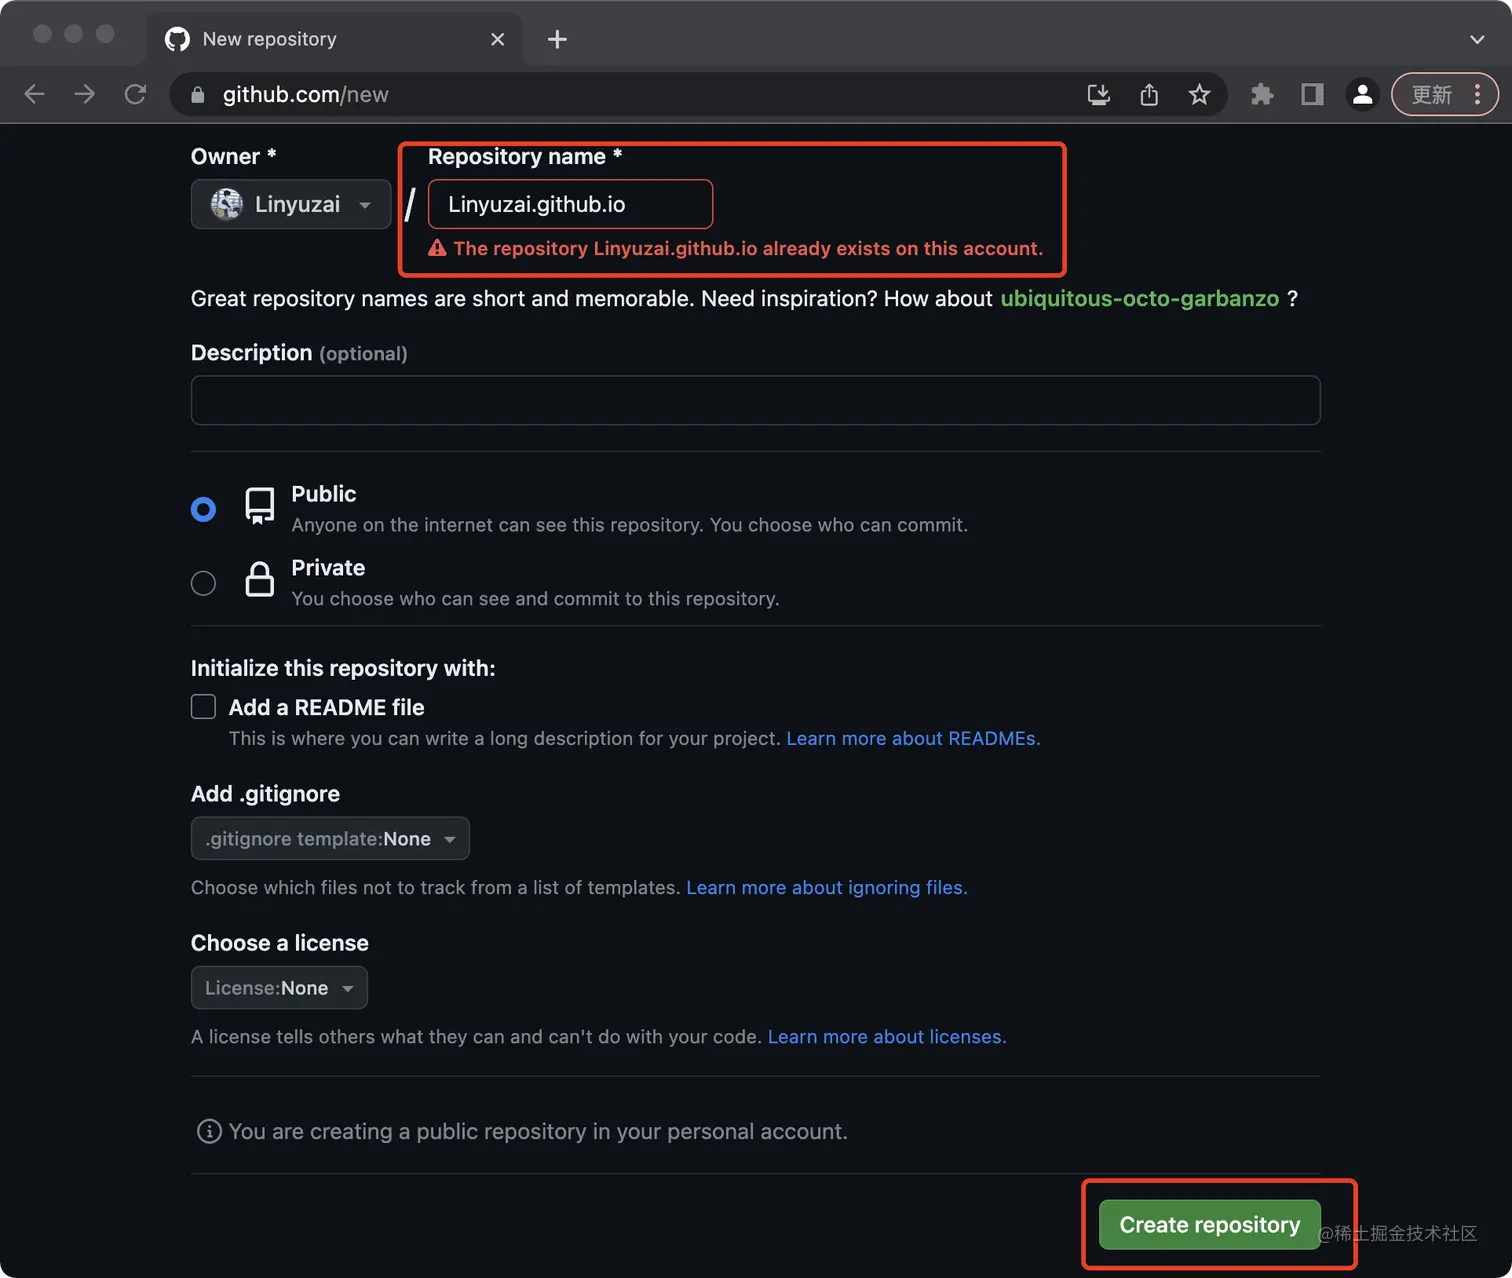Click the Public repository icon
Screen dimensions: 1512x1278
[260, 506]
